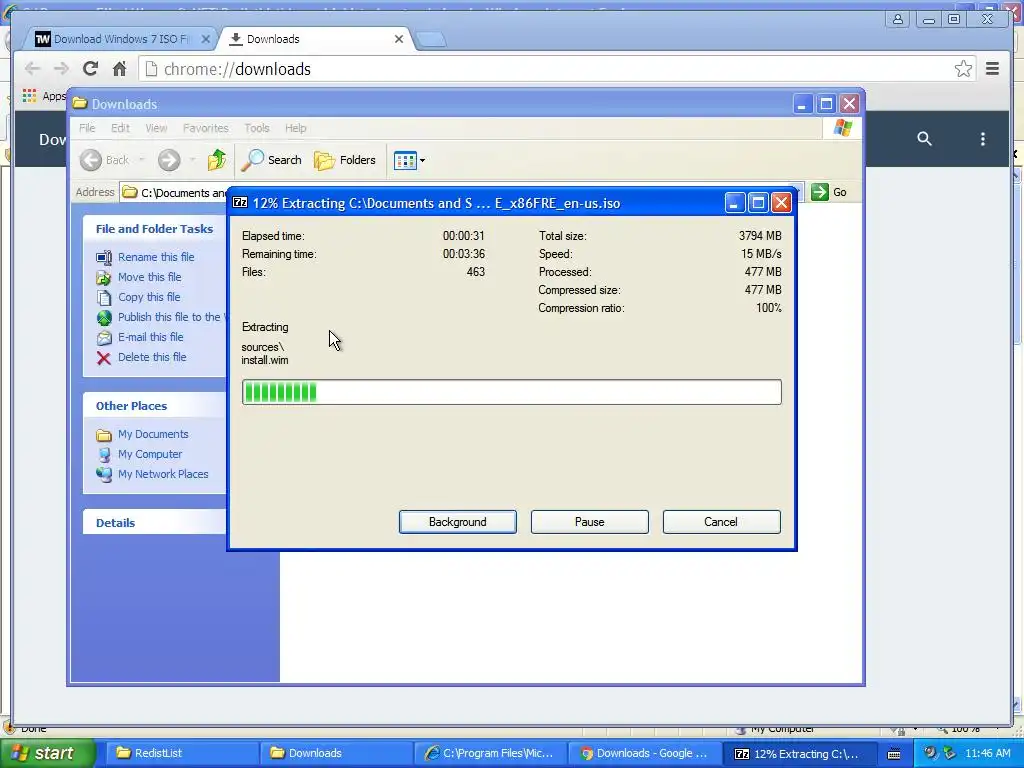Click the 12% Extracting taskbar button
The height and width of the screenshot is (768, 1024).
point(798,753)
